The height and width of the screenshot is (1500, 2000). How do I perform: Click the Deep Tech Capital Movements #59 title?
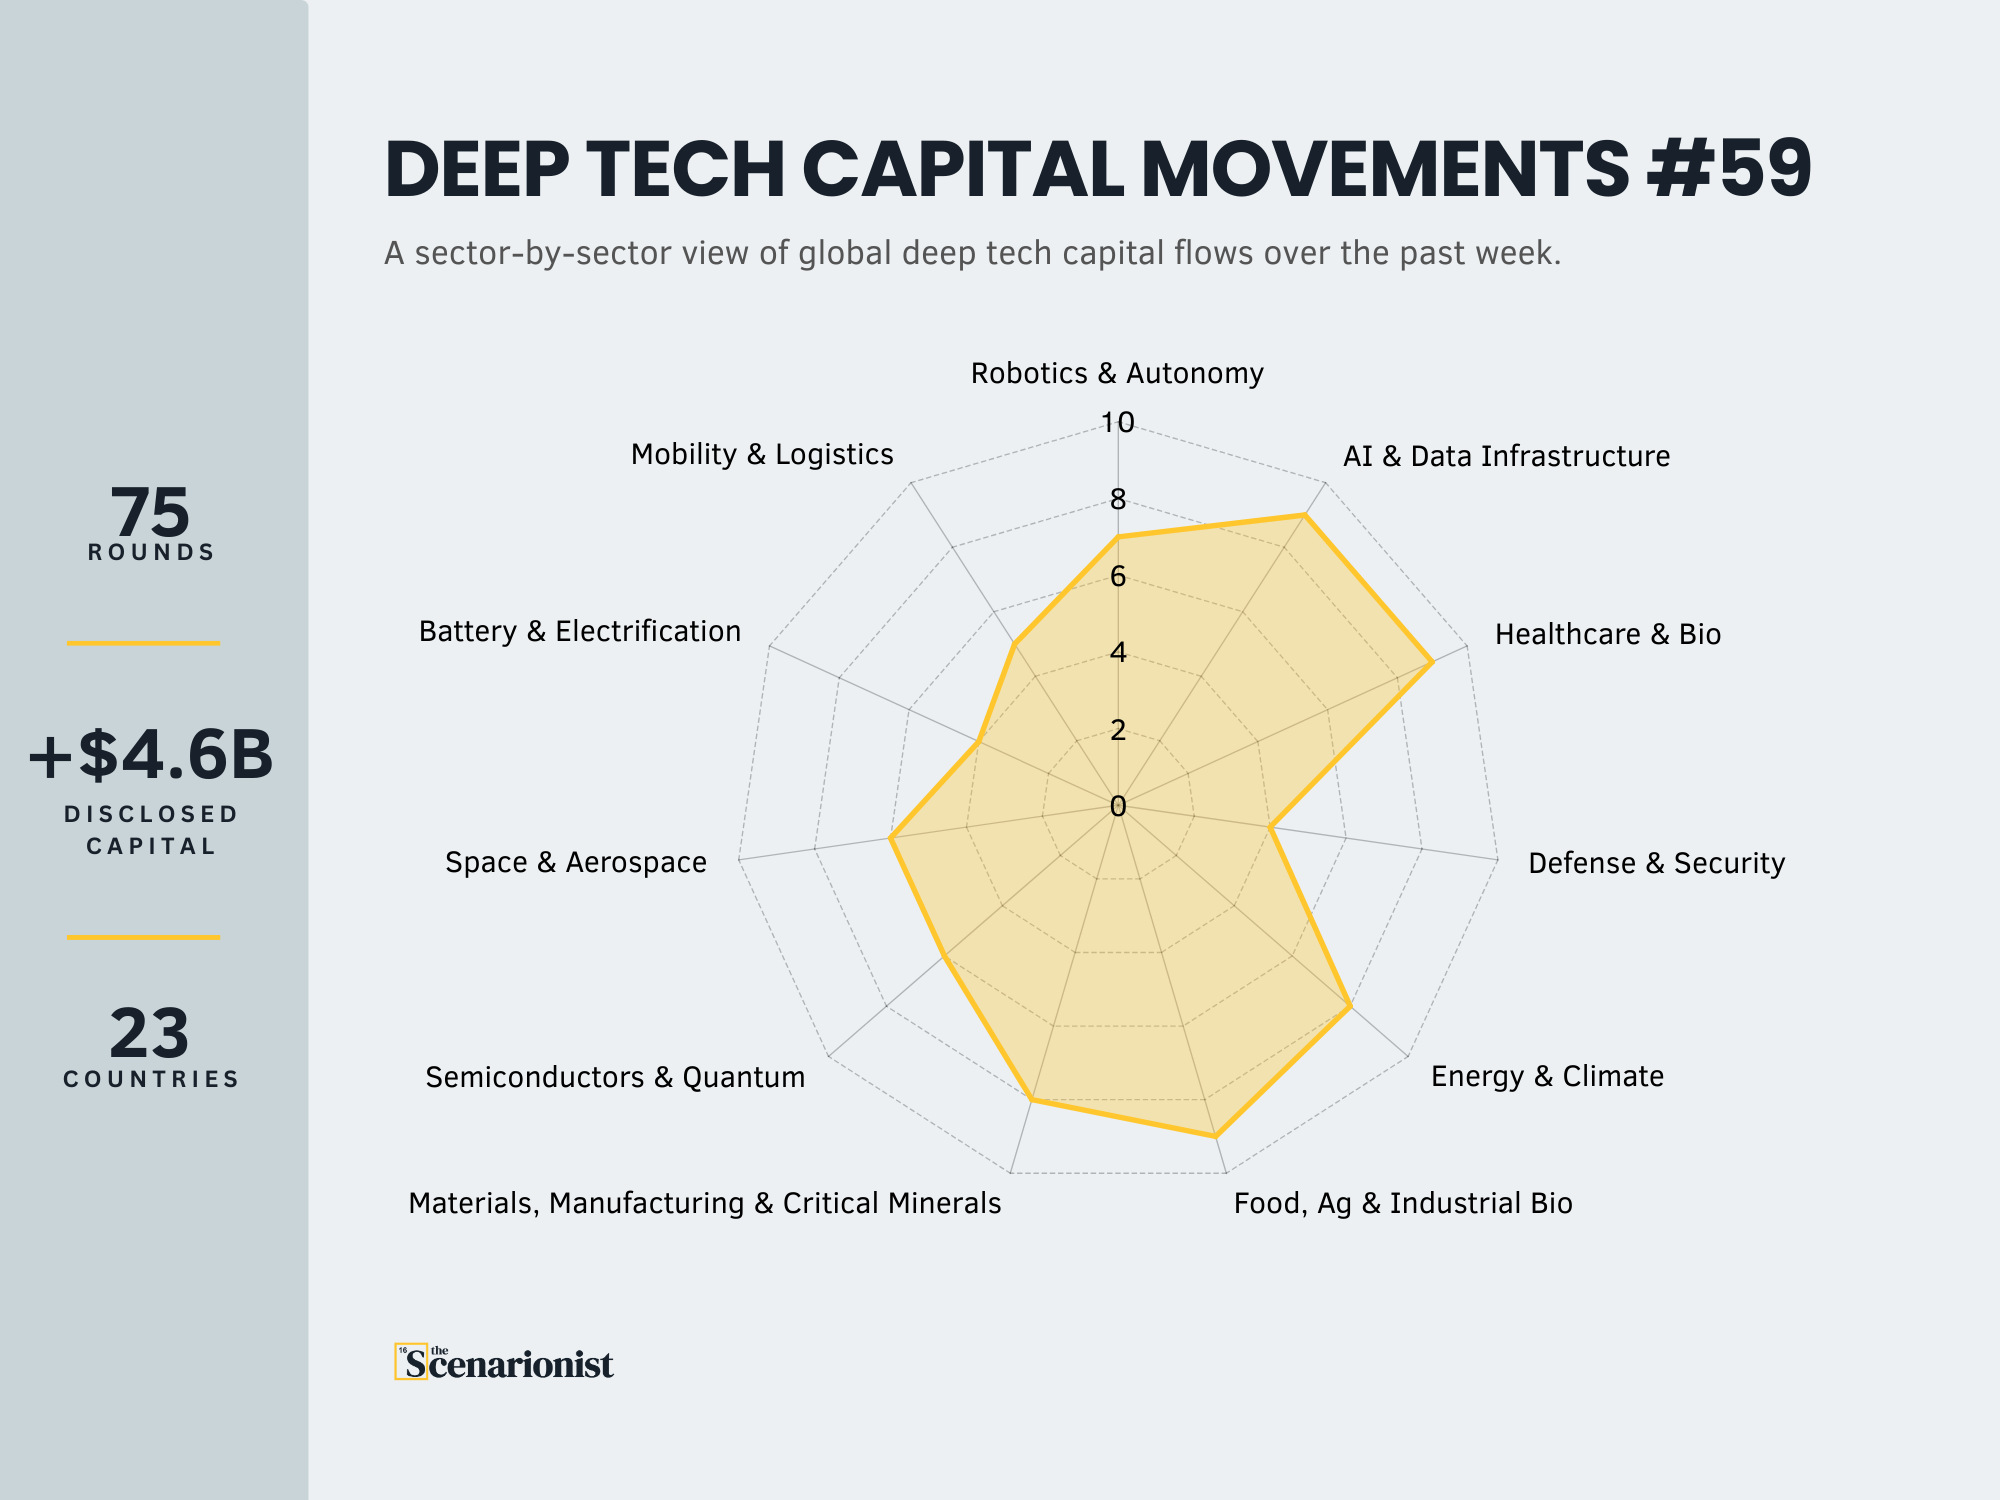[x=1097, y=169]
